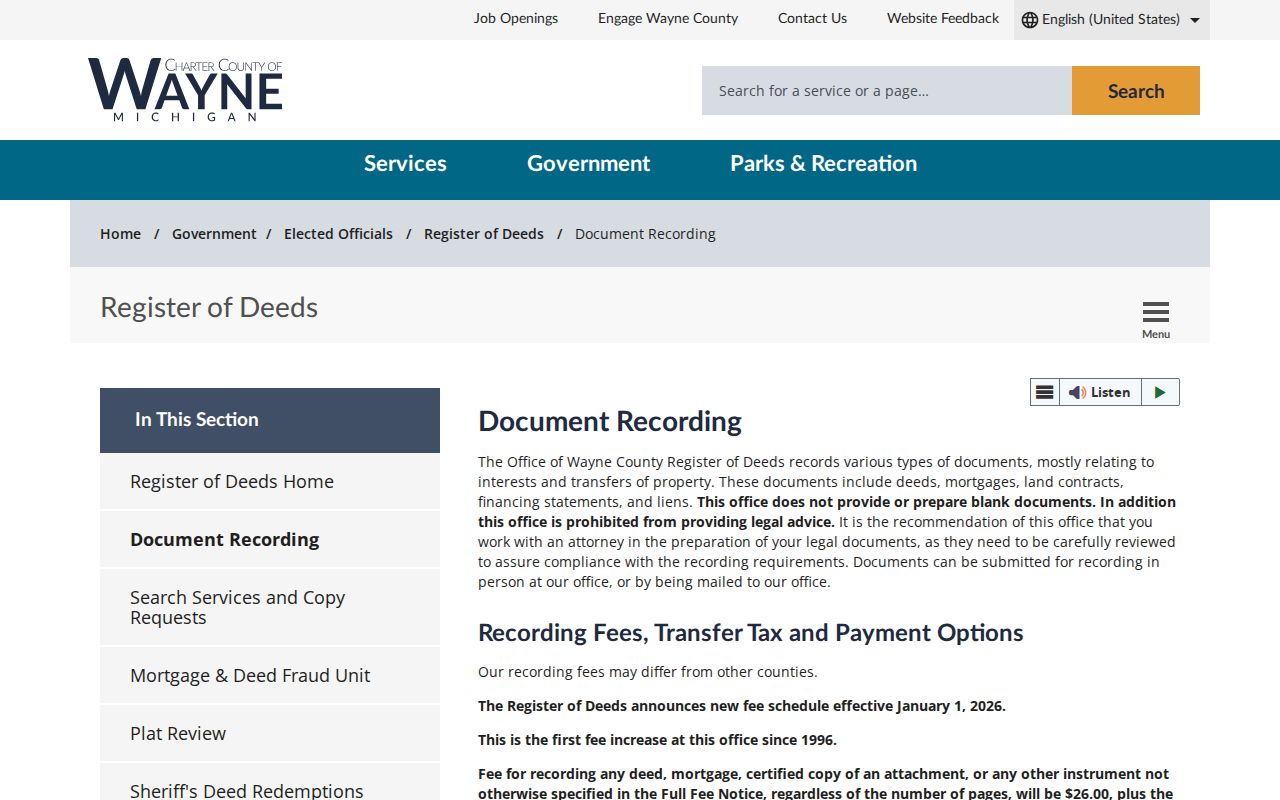
Task: Select Elected Officials breadcrumb
Action: 338,234
